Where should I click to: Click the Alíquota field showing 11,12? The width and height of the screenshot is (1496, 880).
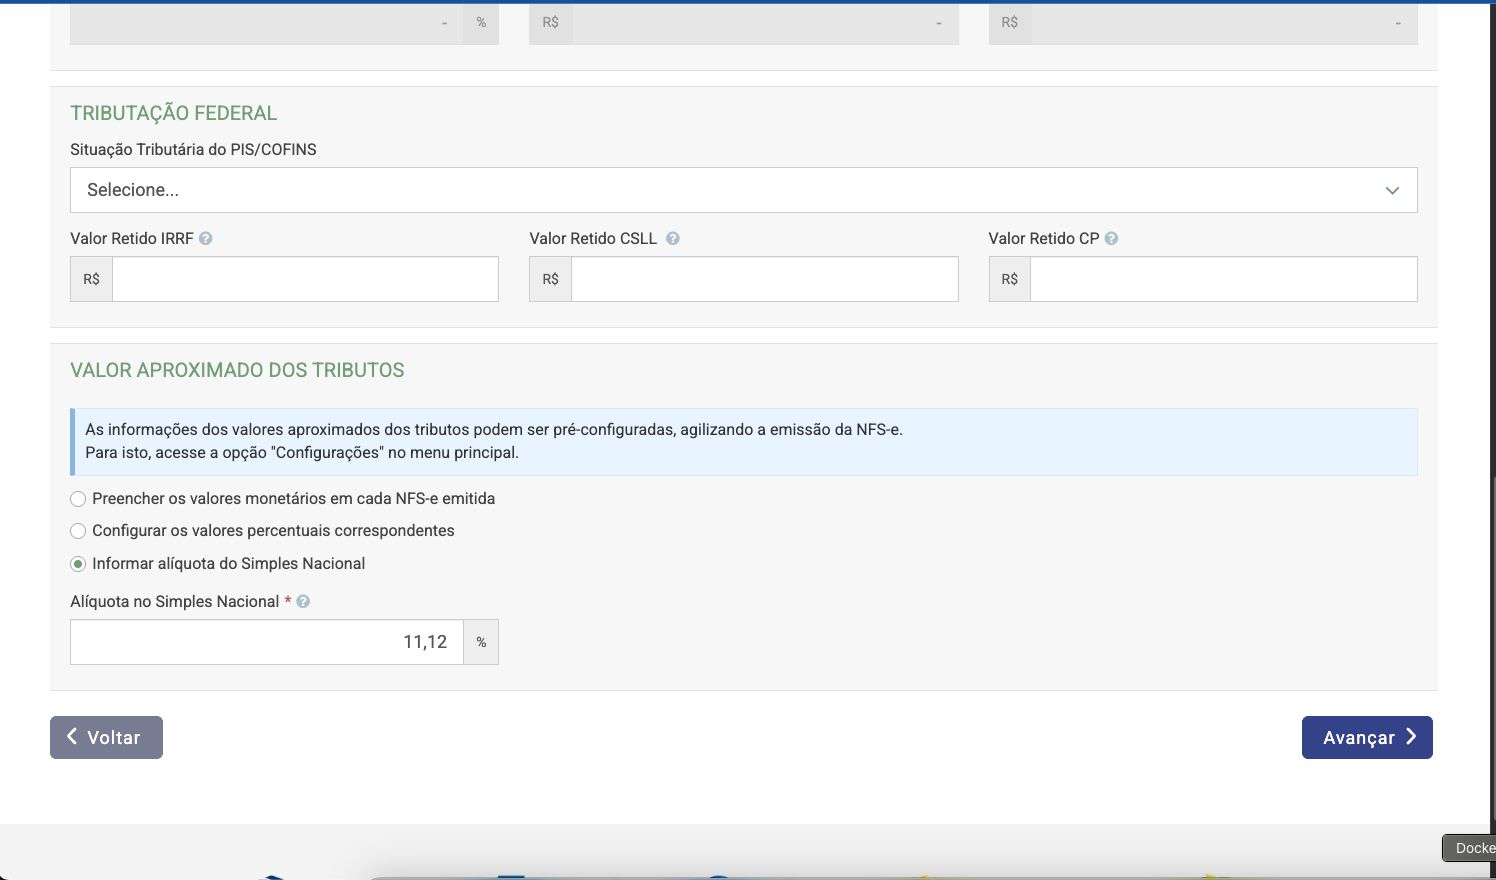point(267,642)
